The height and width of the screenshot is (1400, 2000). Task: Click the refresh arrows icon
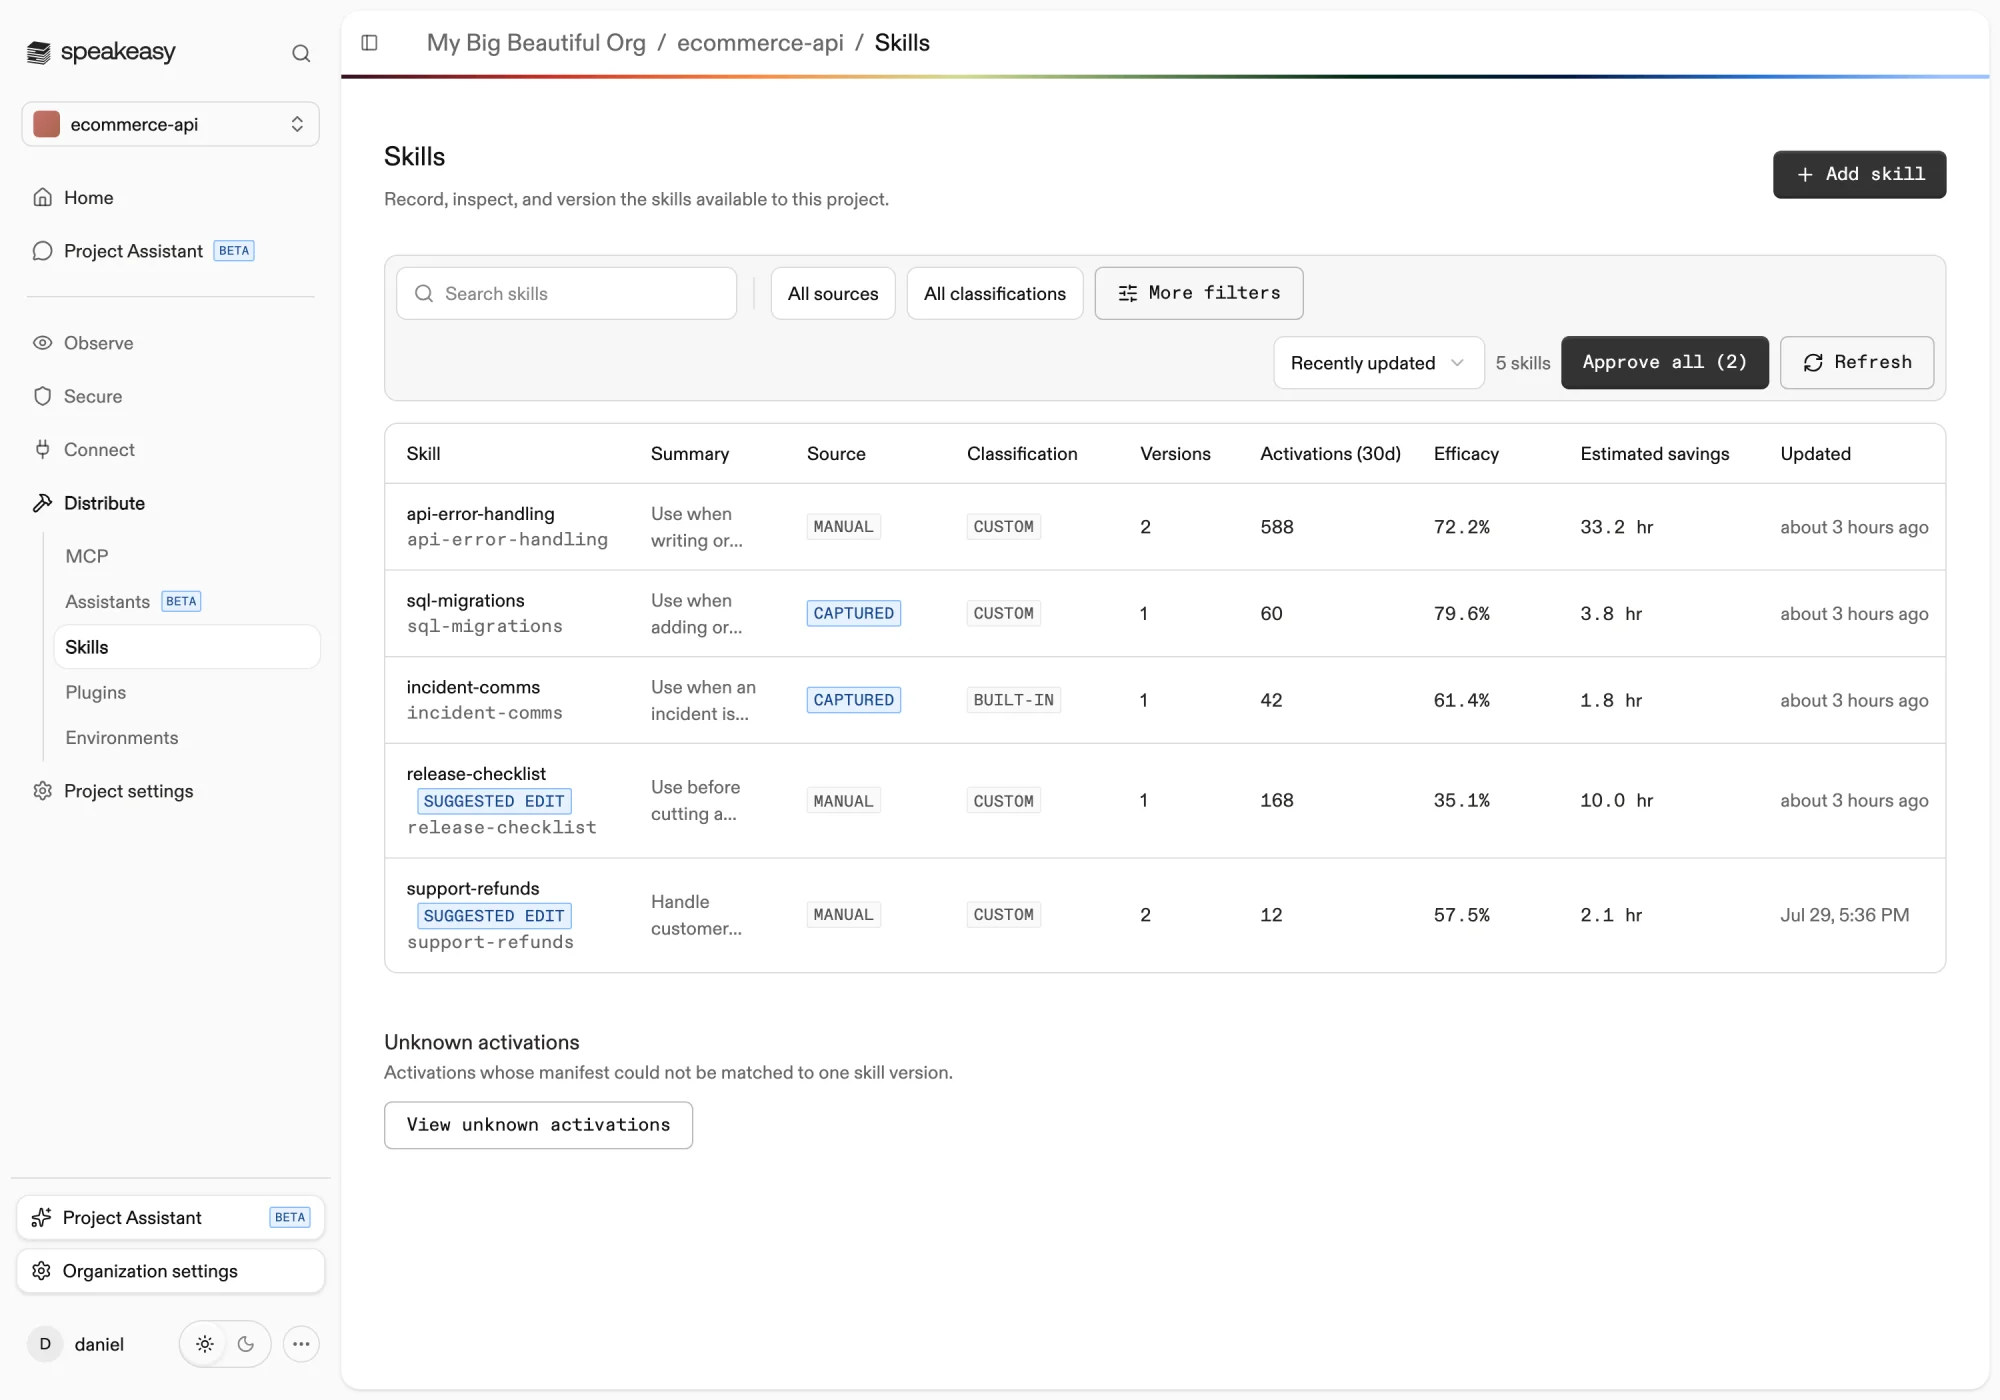[x=1813, y=363]
